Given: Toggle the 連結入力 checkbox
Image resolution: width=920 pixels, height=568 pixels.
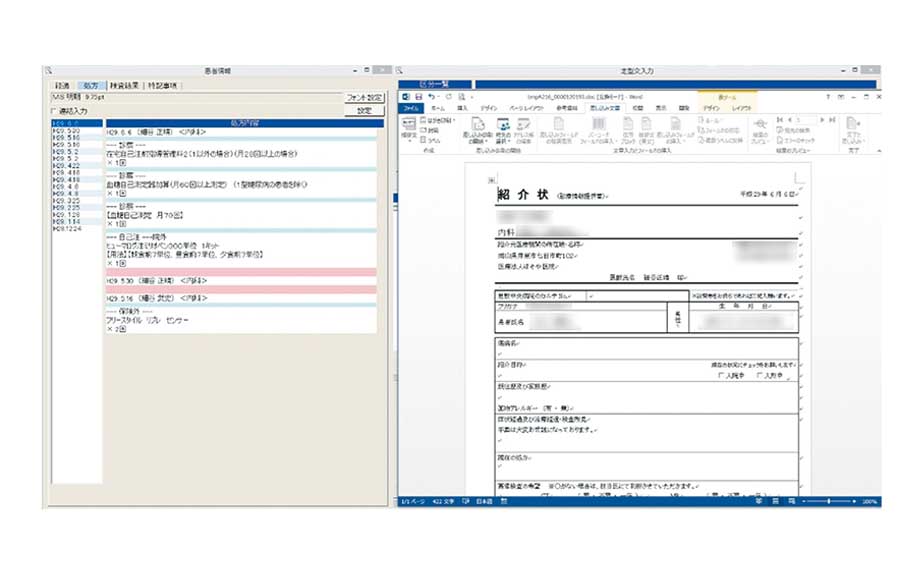Looking at the screenshot, I should point(55,111).
